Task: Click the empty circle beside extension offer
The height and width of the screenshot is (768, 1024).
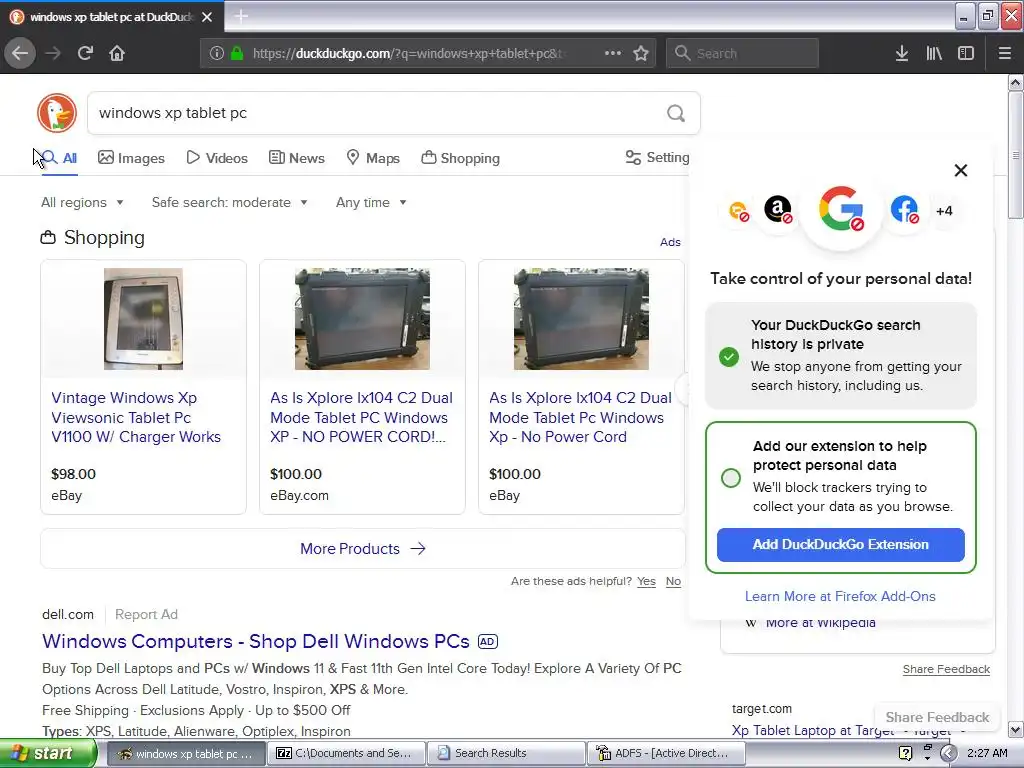Action: tap(731, 477)
